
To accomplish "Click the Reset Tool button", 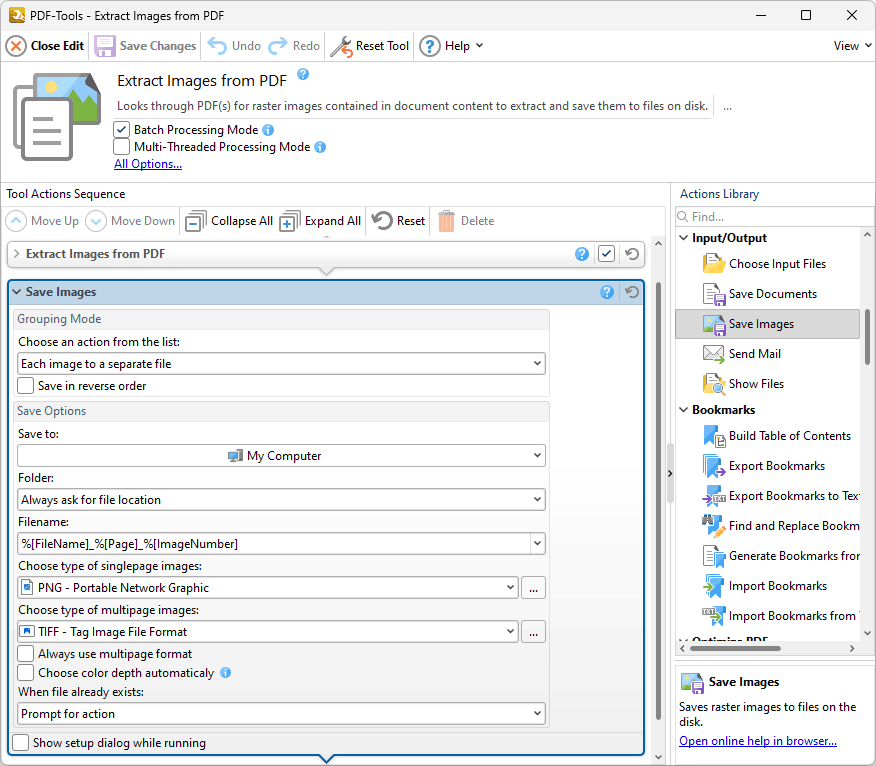I will point(370,46).
